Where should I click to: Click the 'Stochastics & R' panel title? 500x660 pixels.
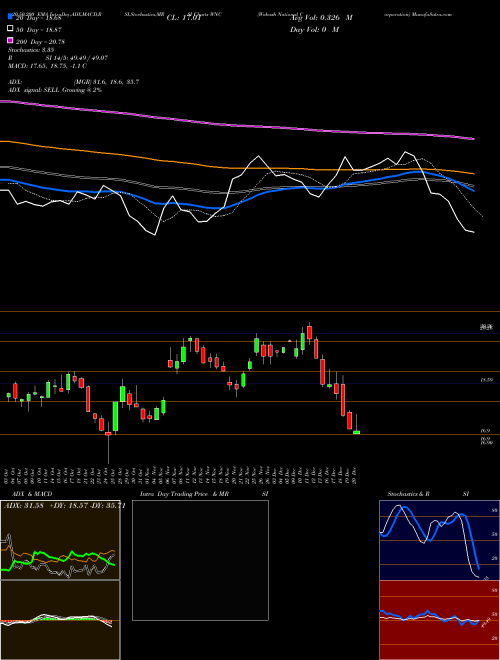408,494
